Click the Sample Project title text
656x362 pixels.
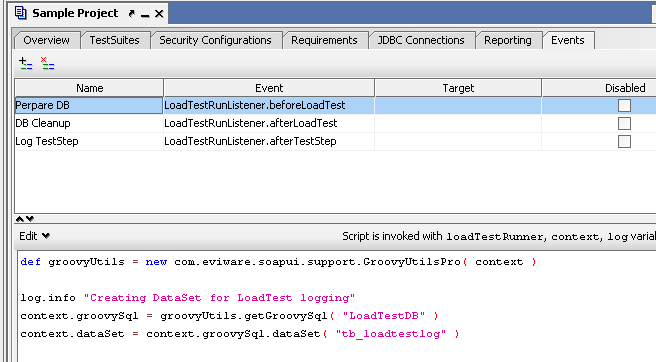75,13
